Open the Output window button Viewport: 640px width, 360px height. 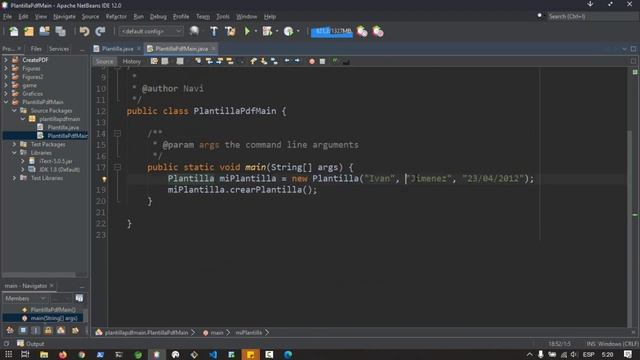click(31, 344)
